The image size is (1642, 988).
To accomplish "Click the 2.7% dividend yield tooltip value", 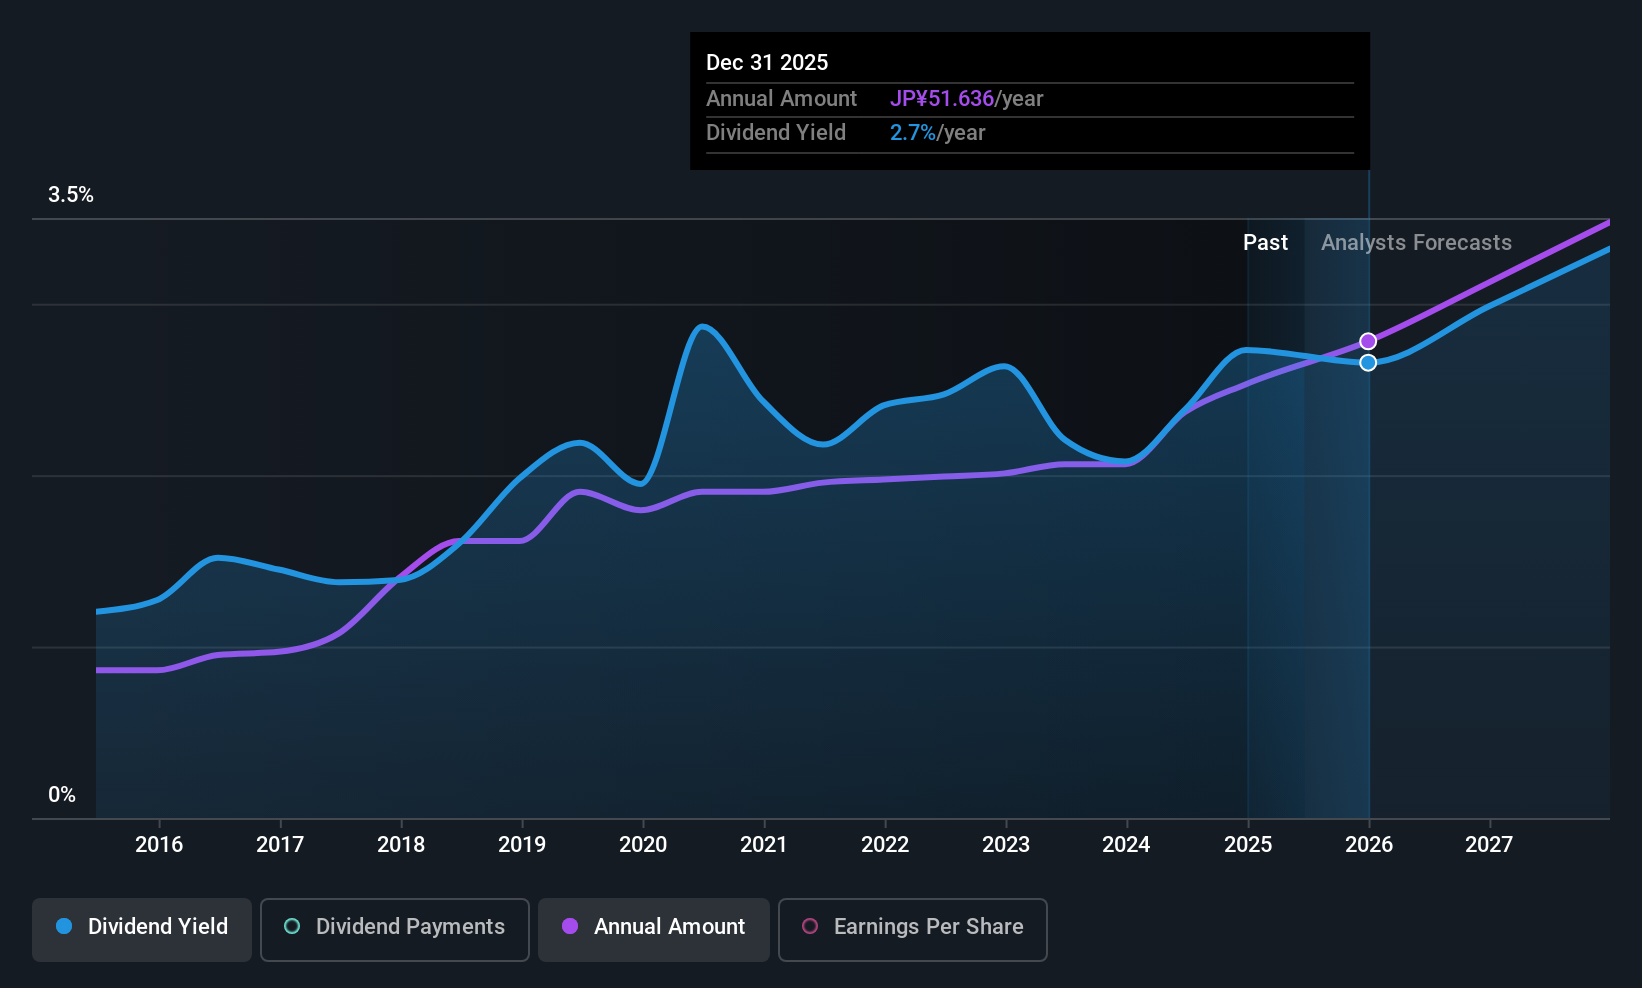I will click(x=913, y=132).
